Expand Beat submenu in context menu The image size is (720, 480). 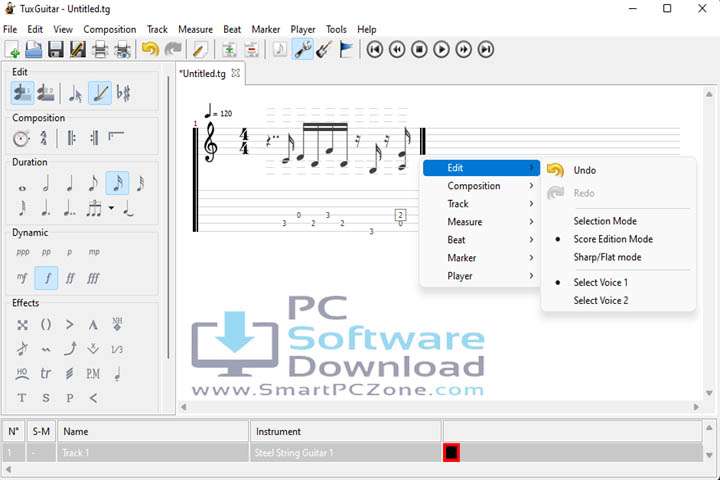(x=481, y=240)
